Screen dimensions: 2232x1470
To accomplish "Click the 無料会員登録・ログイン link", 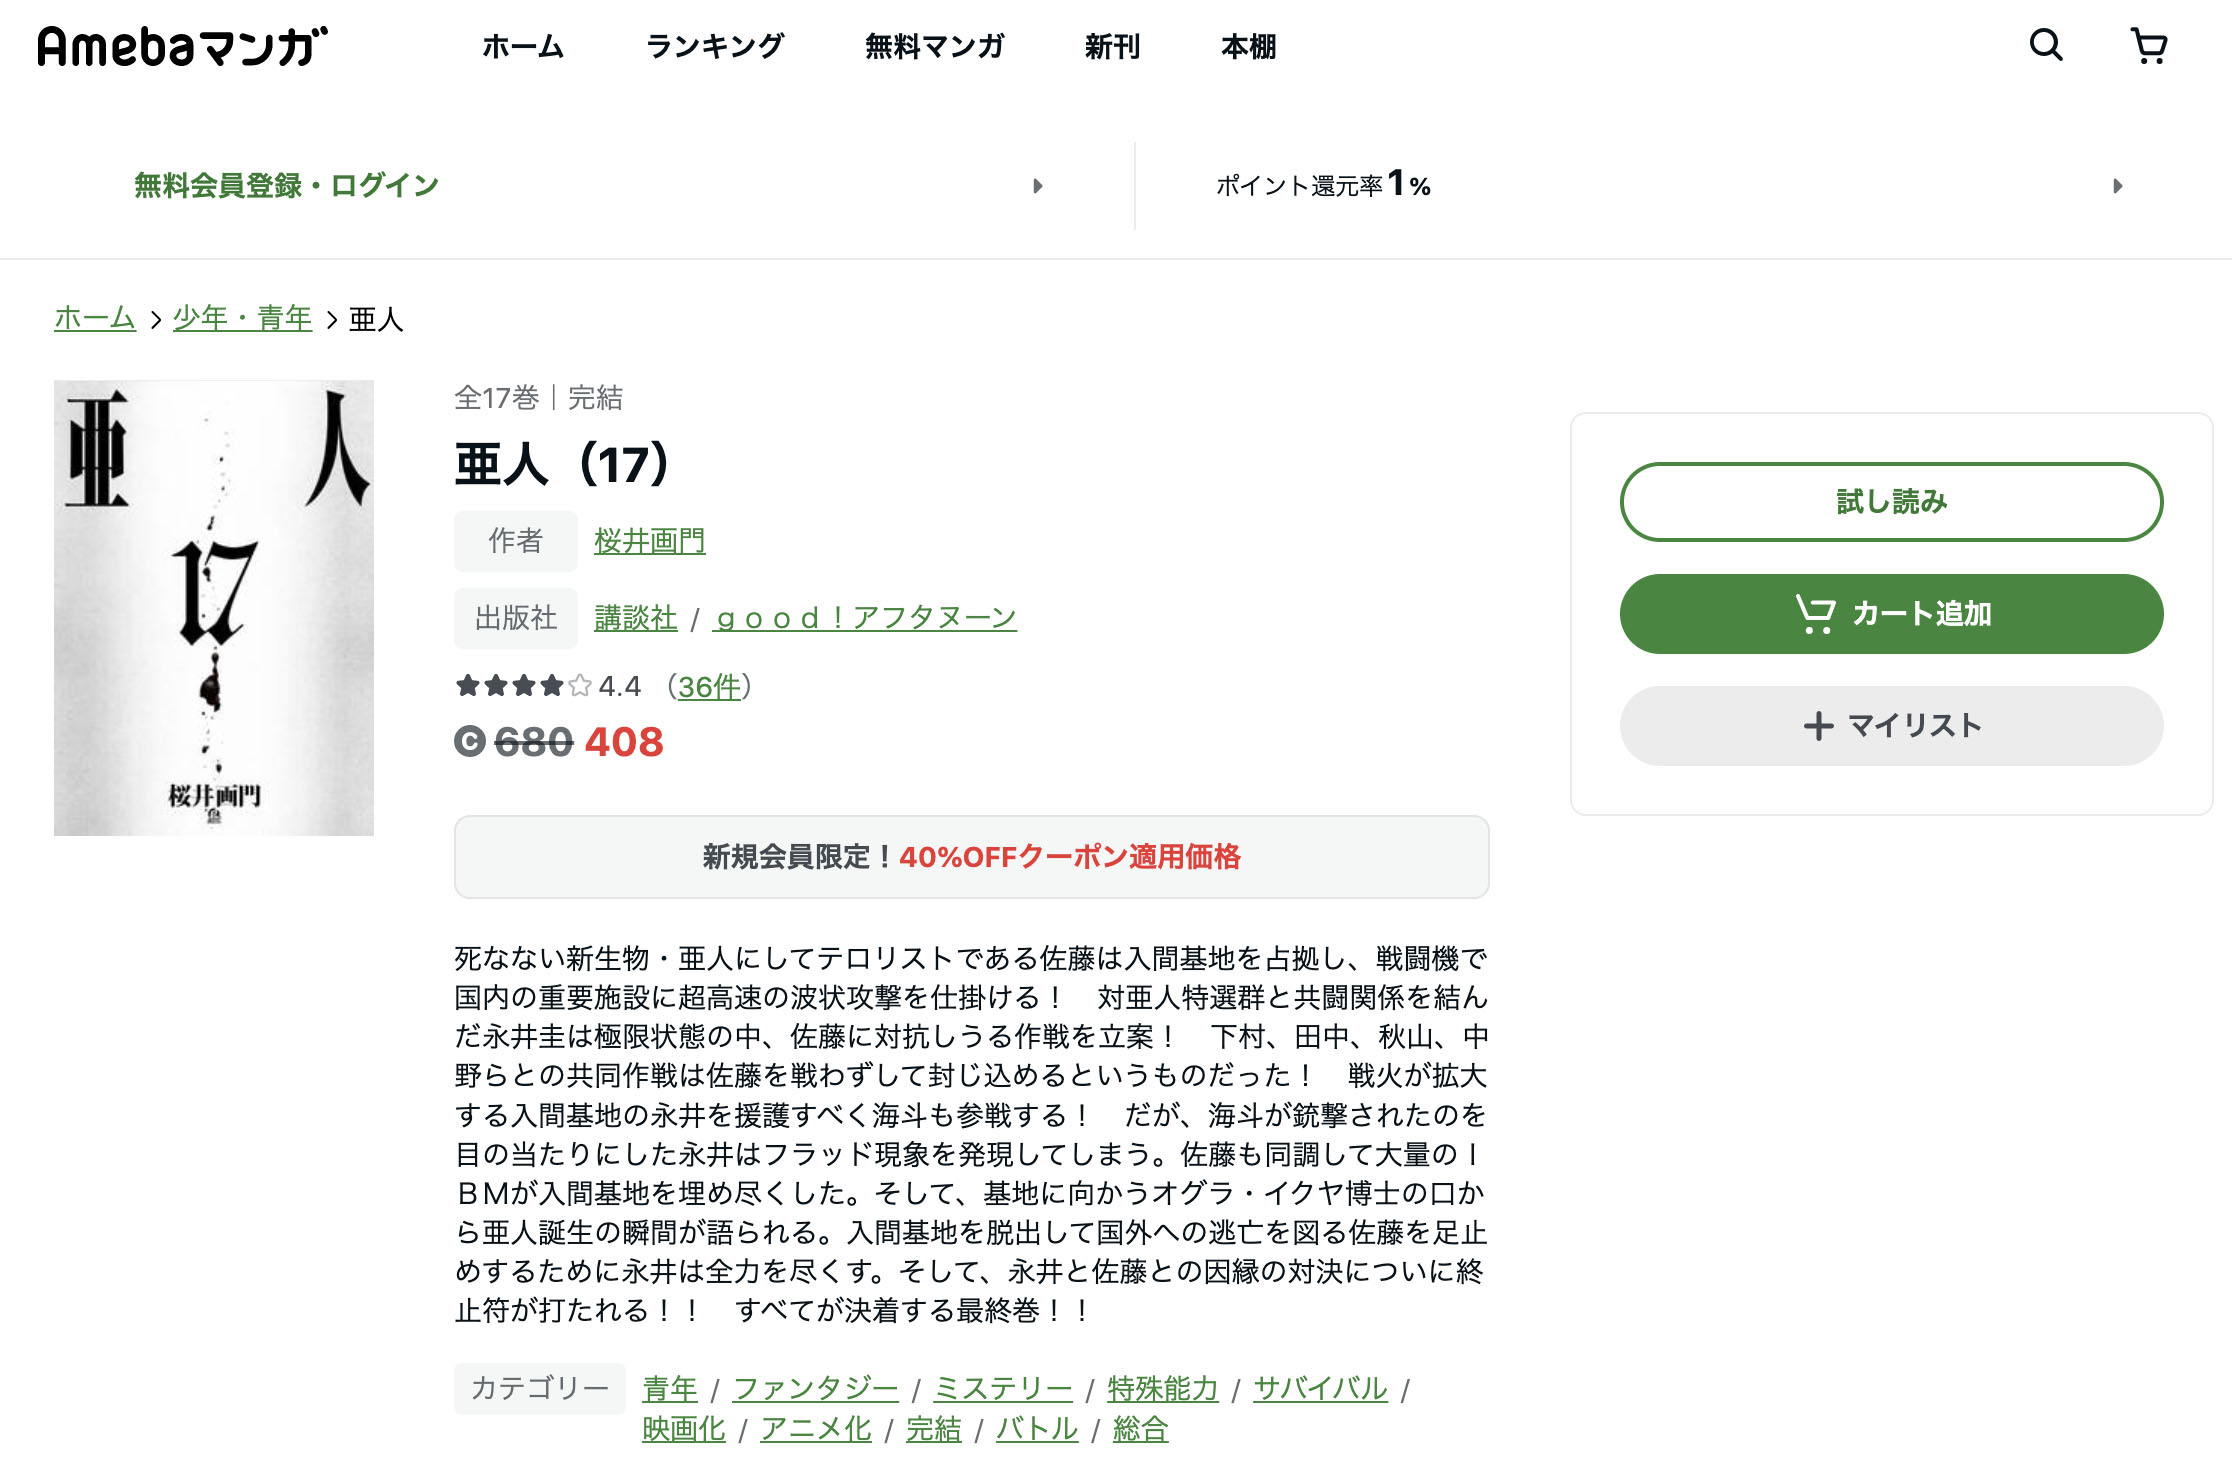I will 287,186.
